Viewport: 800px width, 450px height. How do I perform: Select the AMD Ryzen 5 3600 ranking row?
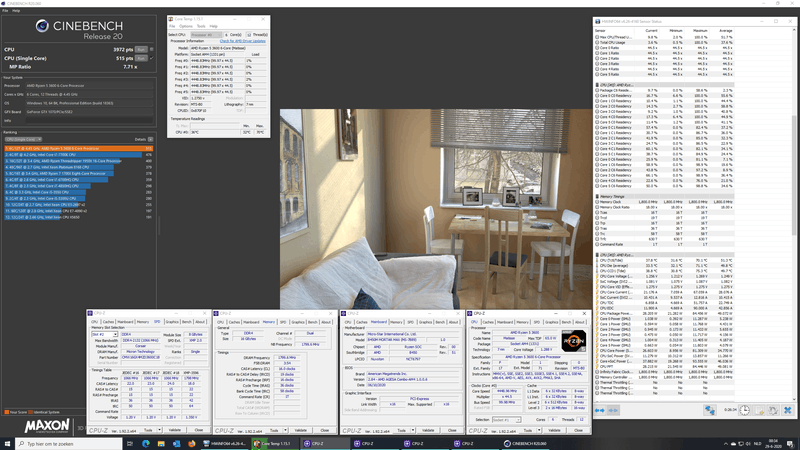[x=79, y=148]
